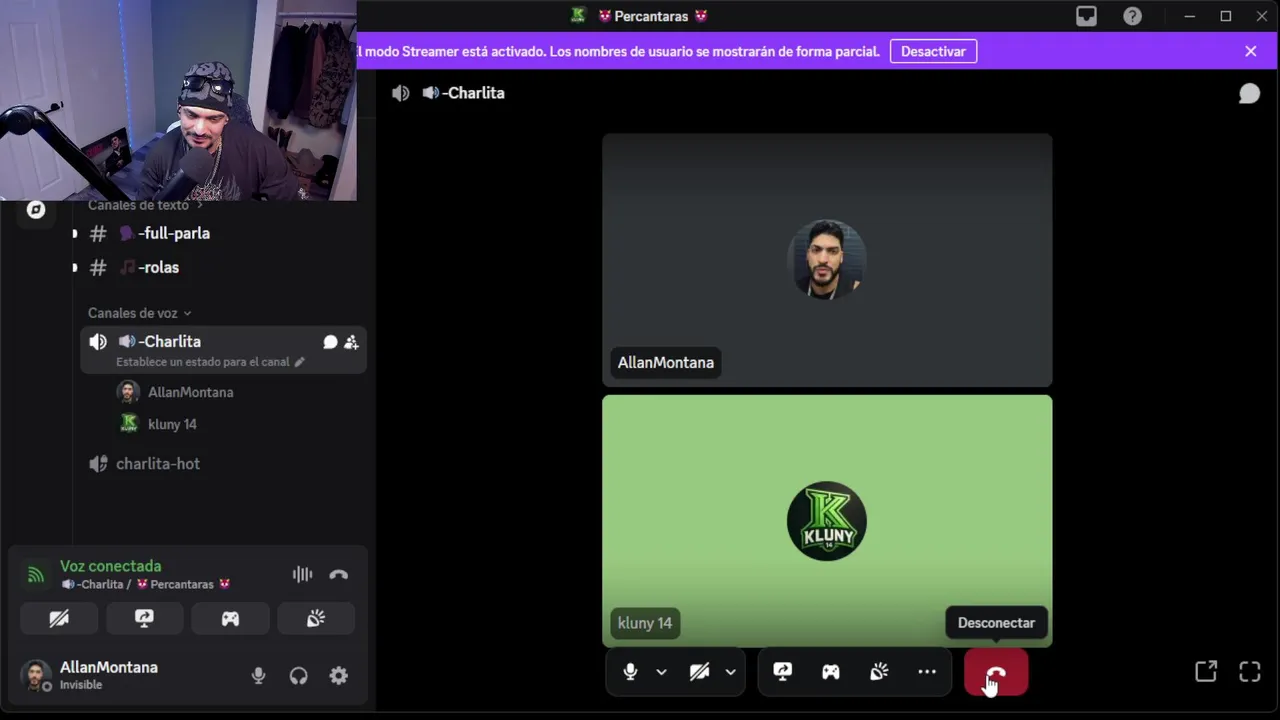
Task: Open inbox icon in title bar
Action: [1086, 16]
